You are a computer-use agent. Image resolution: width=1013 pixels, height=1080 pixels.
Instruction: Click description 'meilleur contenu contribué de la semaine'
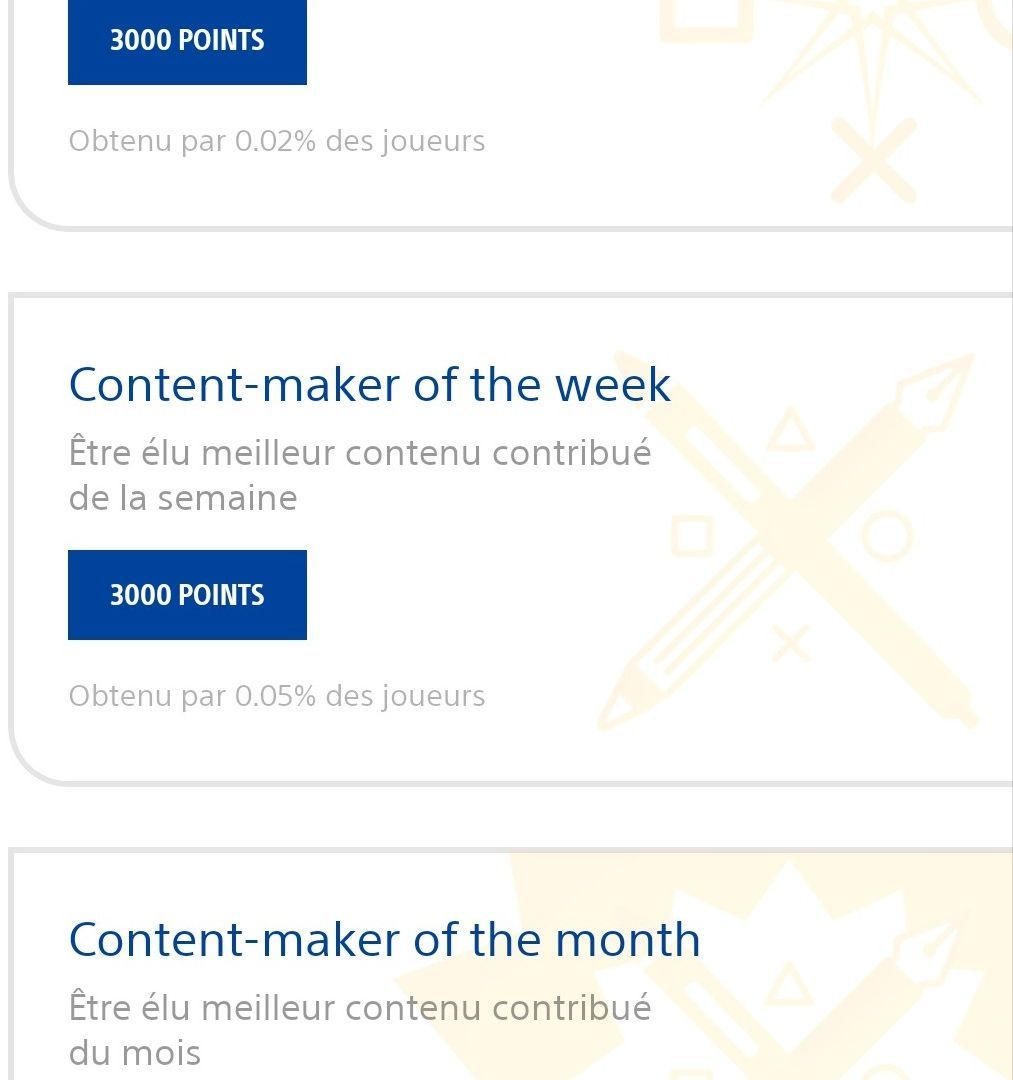tap(360, 475)
